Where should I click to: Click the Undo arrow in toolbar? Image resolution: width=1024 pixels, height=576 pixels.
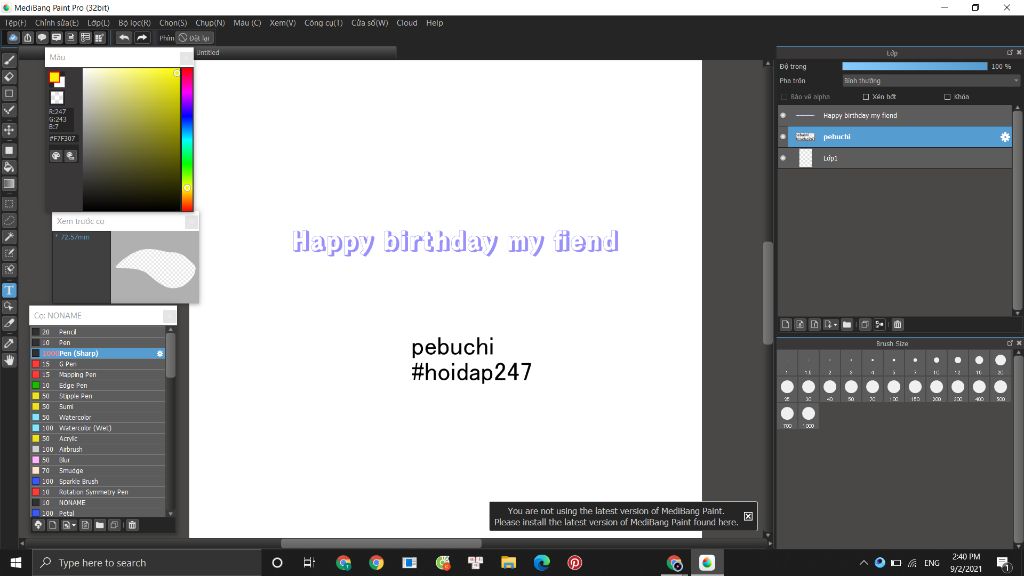pyautogui.click(x=124, y=38)
